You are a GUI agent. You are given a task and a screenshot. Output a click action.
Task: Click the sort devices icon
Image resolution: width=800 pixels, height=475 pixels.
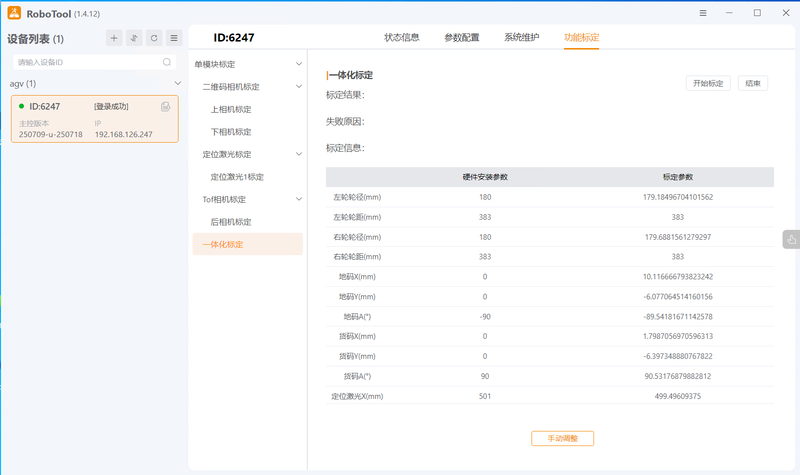(134, 38)
